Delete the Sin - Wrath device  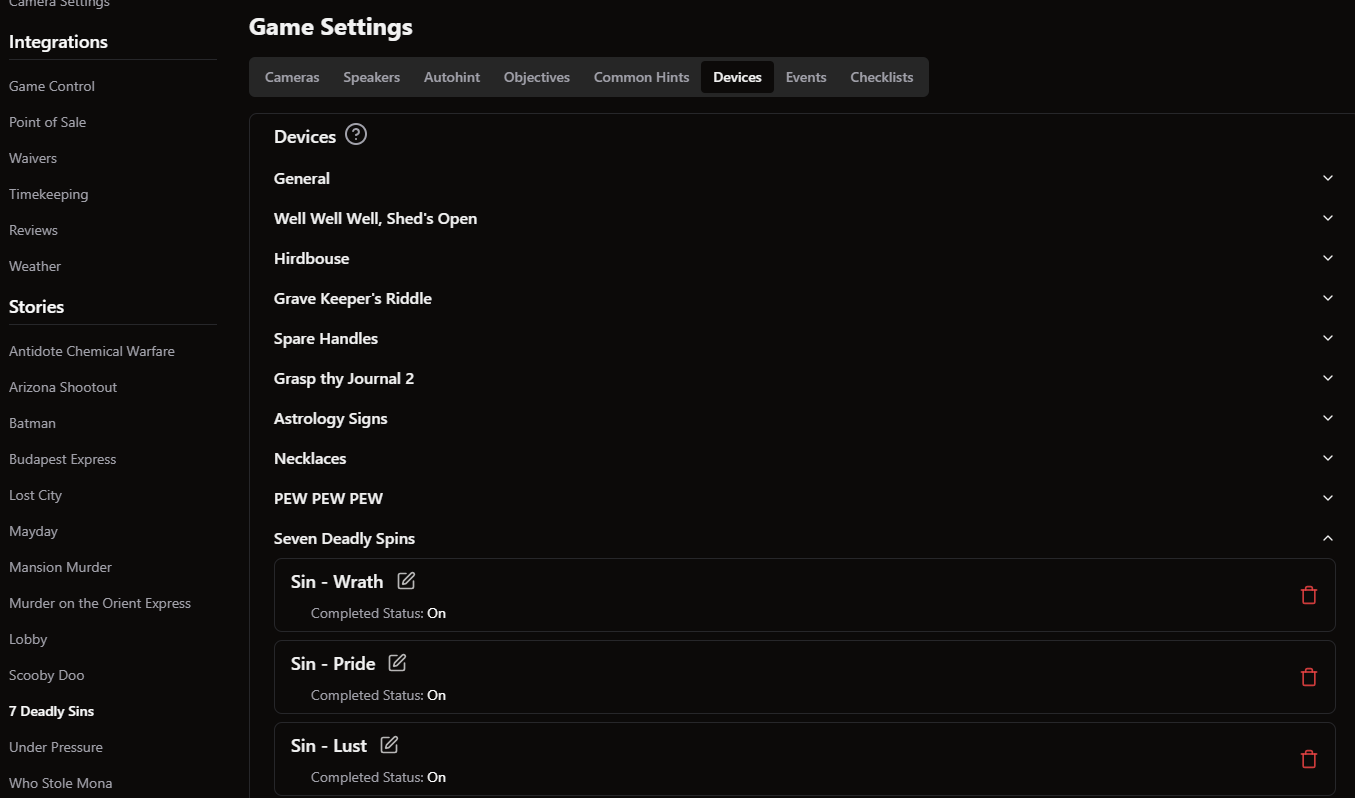[x=1308, y=595]
